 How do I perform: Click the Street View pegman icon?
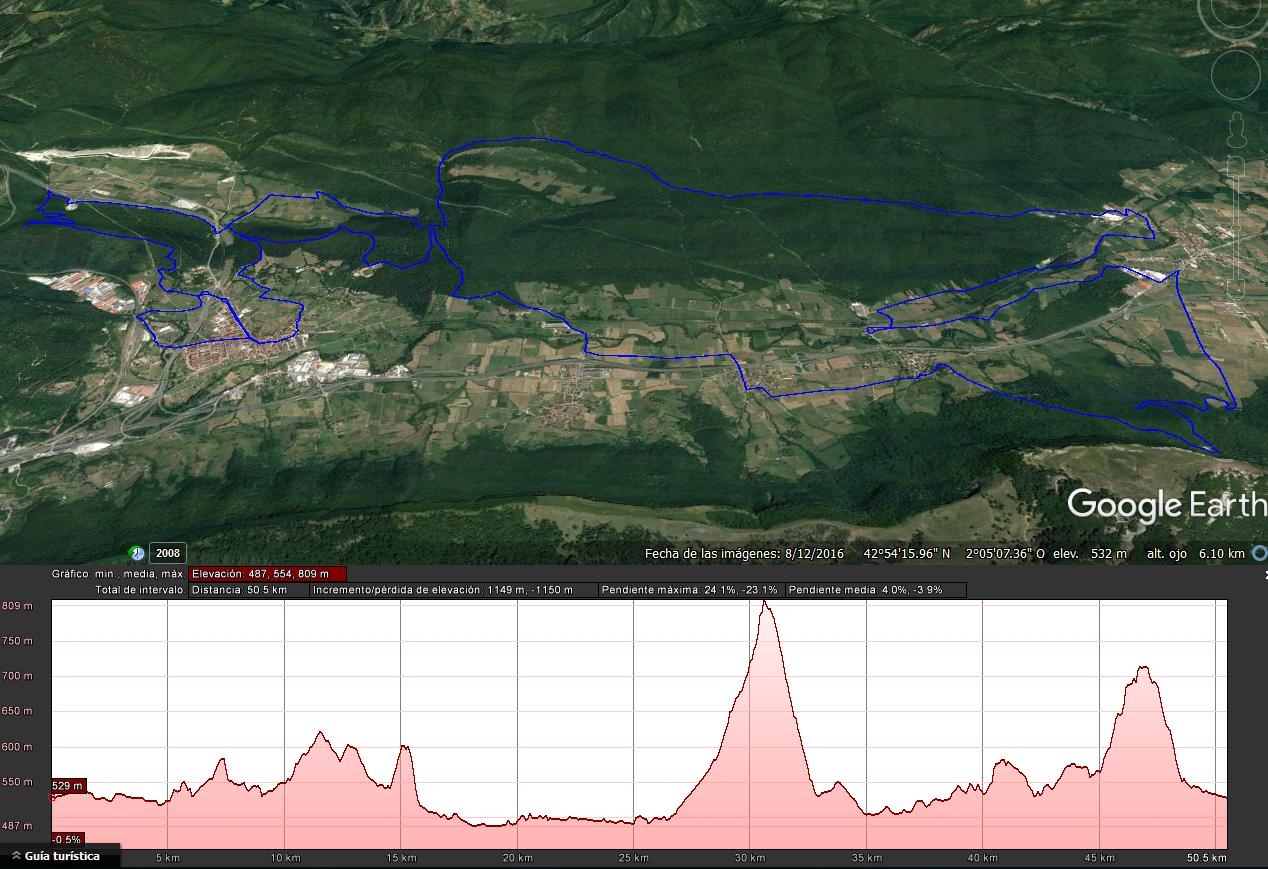(1237, 130)
